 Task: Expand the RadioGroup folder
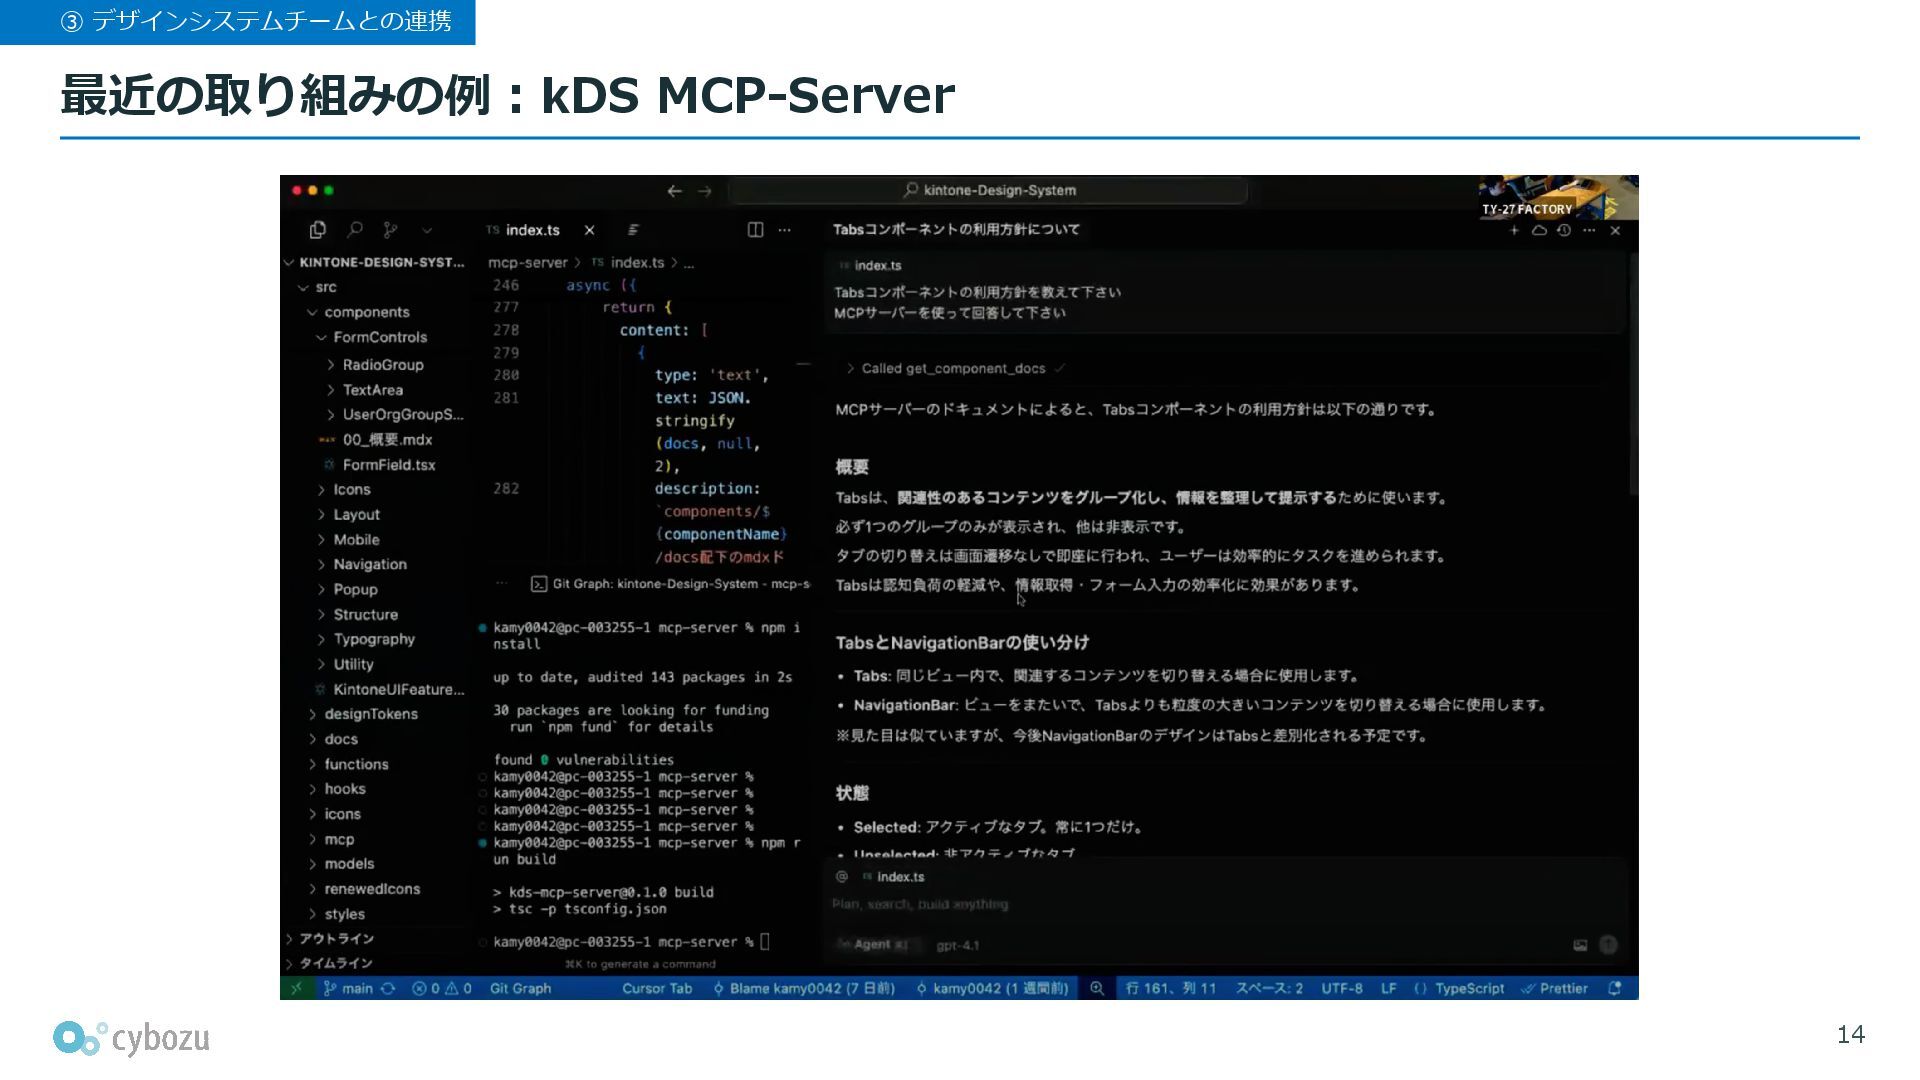point(375,365)
